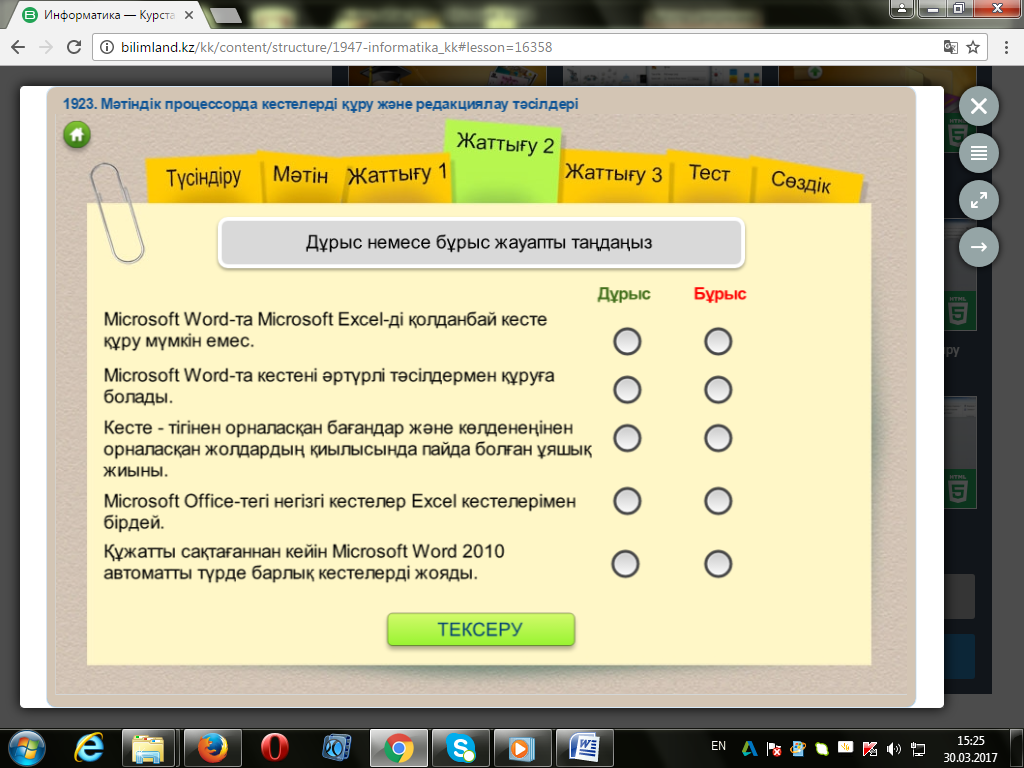Select Дұрыс for Word 2010 жояды statement
The width and height of the screenshot is (1024, 768).
click(x=625, y=564)
